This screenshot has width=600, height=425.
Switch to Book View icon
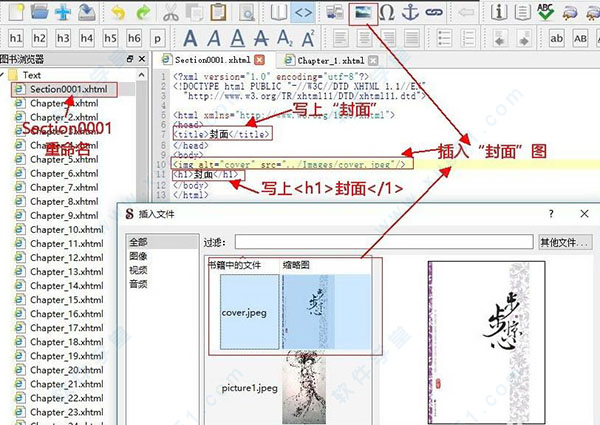(278, 12)
